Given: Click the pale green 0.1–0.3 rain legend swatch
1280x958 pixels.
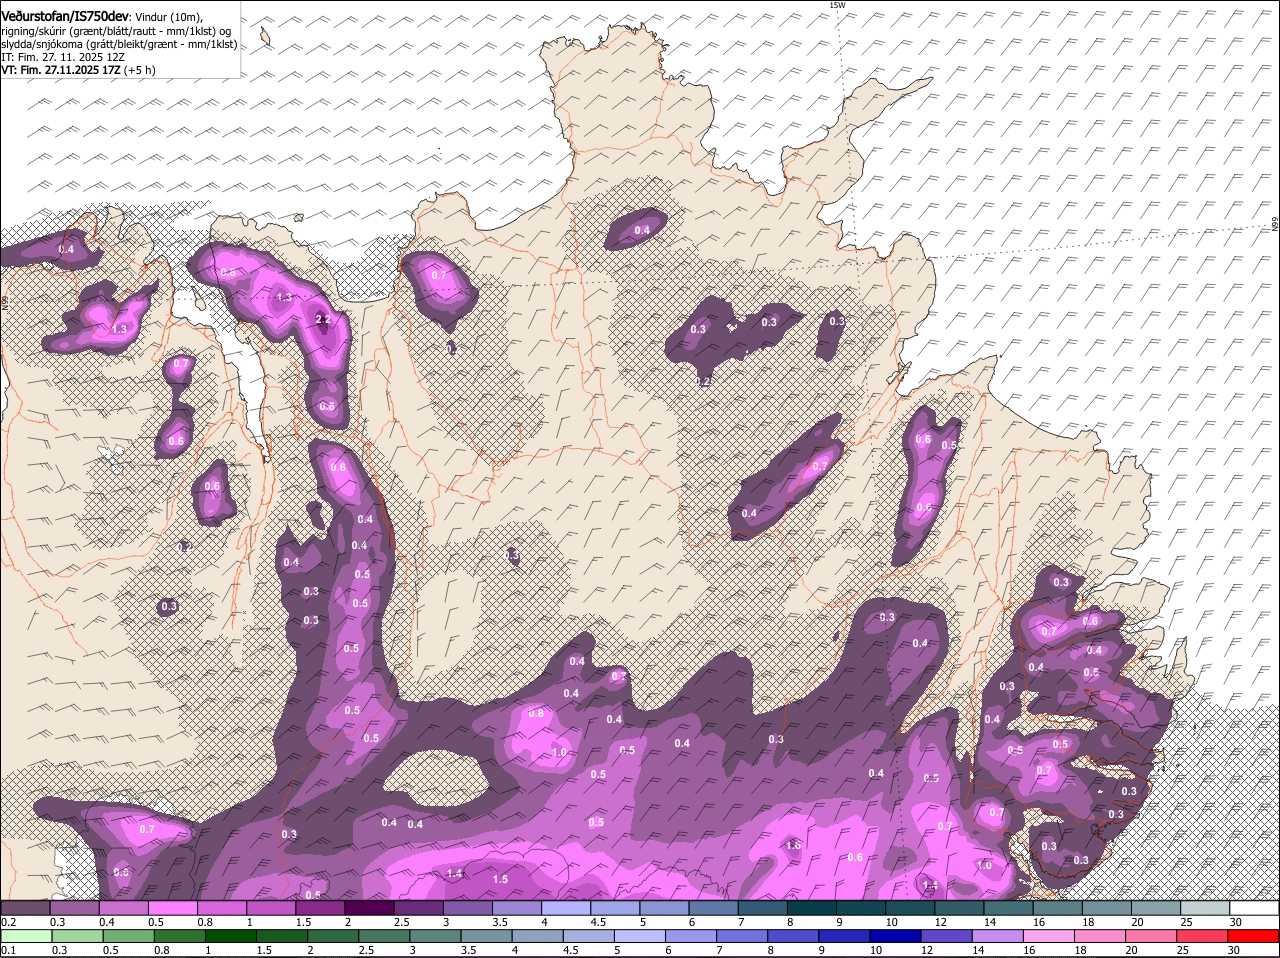Looking at the screenshot, I should pos(25,936).
